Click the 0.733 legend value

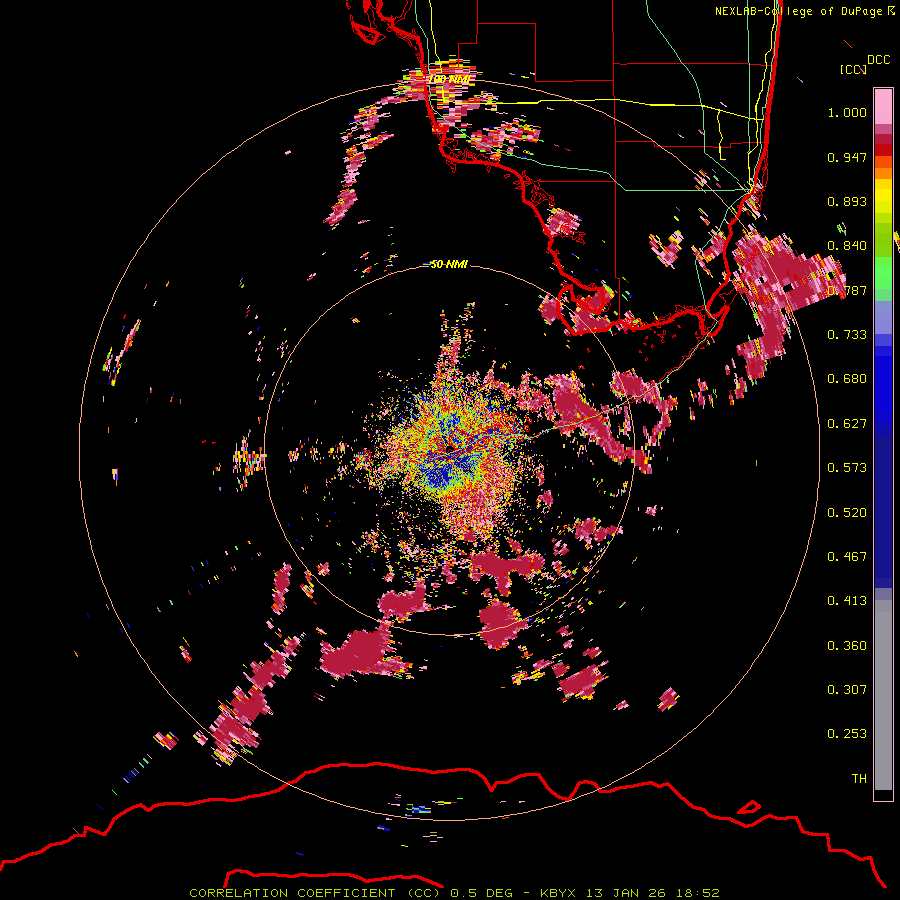click(847, 335)
